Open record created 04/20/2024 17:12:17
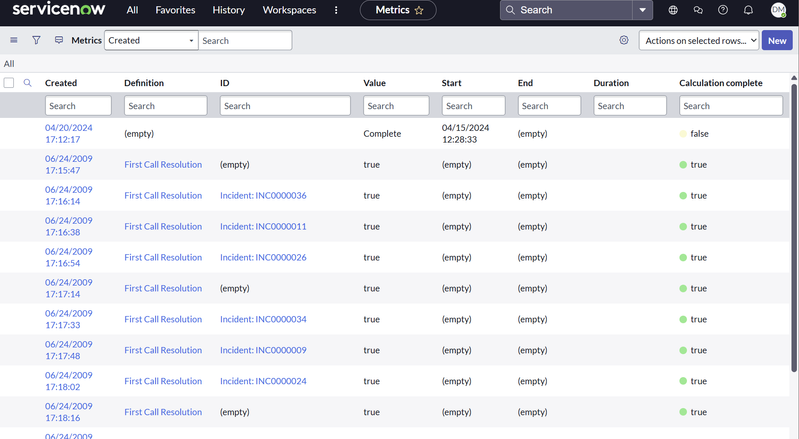 (69, 133)
